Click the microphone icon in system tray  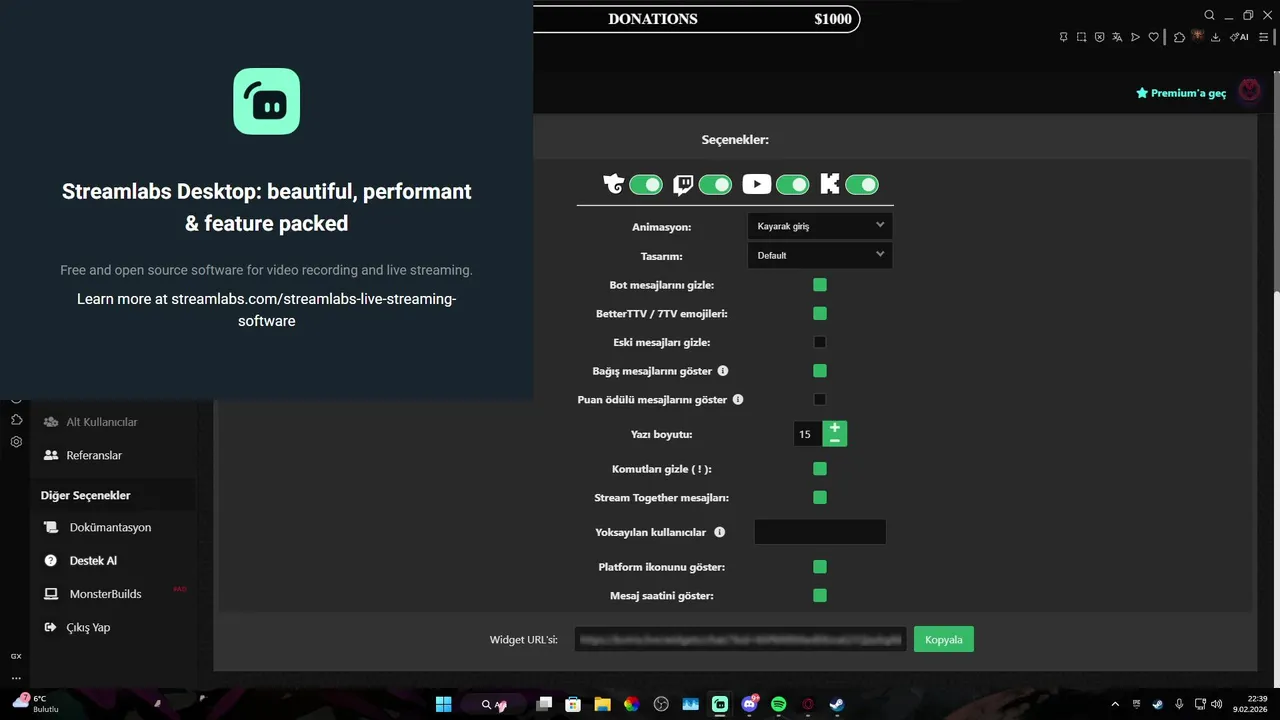(1179, 704)
